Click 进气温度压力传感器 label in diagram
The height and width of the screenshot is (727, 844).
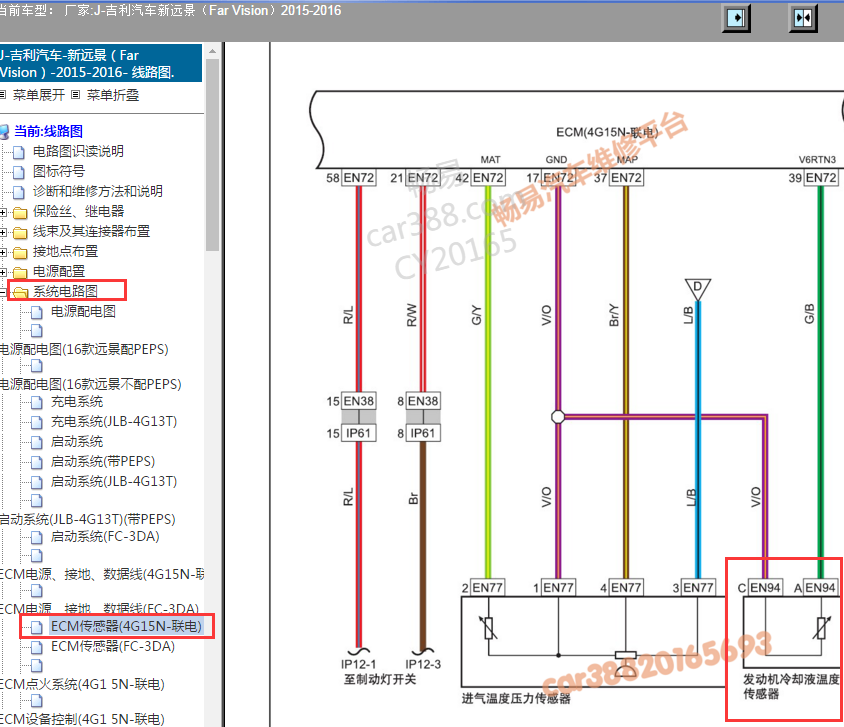point(516,698)
